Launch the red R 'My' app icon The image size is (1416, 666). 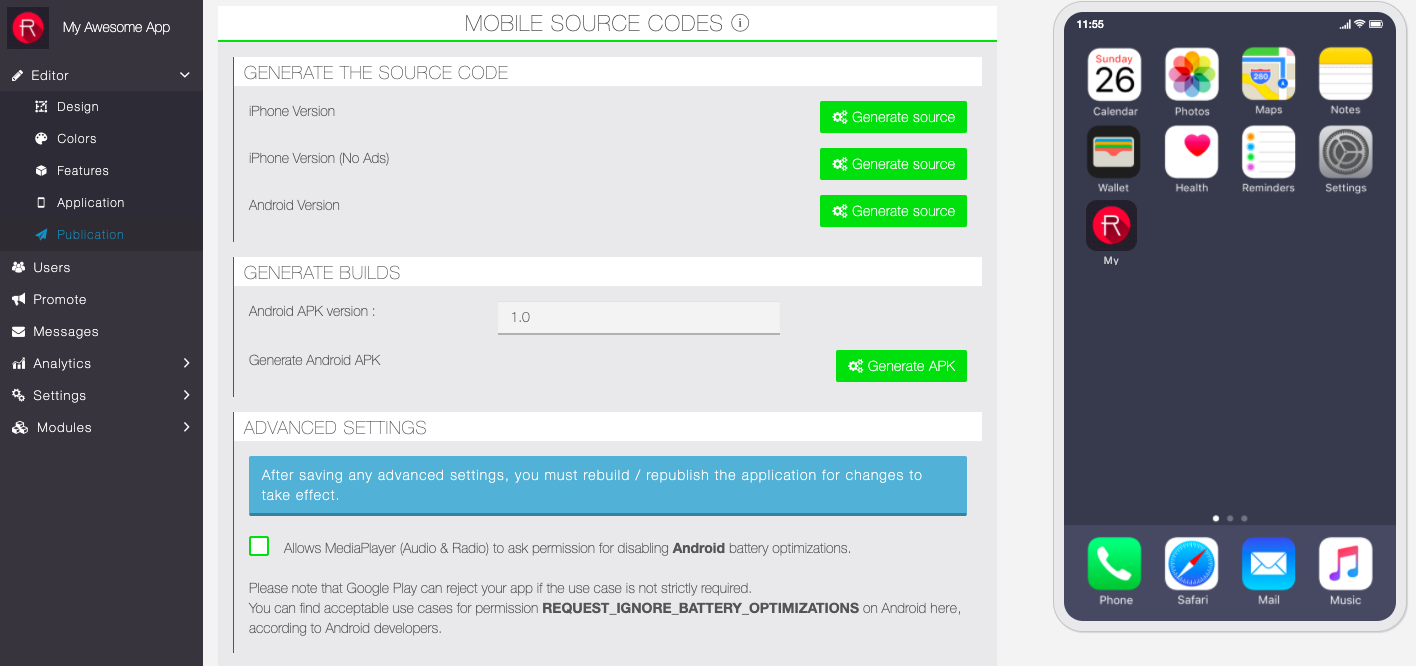click(x=1111, y=226)
